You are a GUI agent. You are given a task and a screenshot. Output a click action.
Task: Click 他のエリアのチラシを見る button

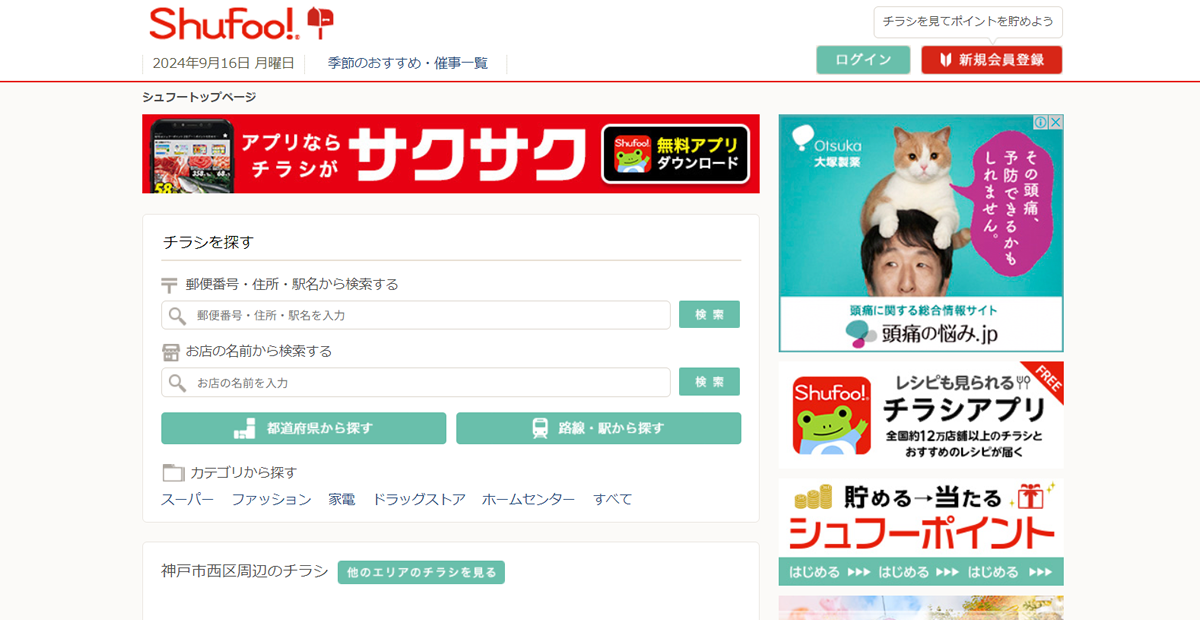[x=421, y=572]
